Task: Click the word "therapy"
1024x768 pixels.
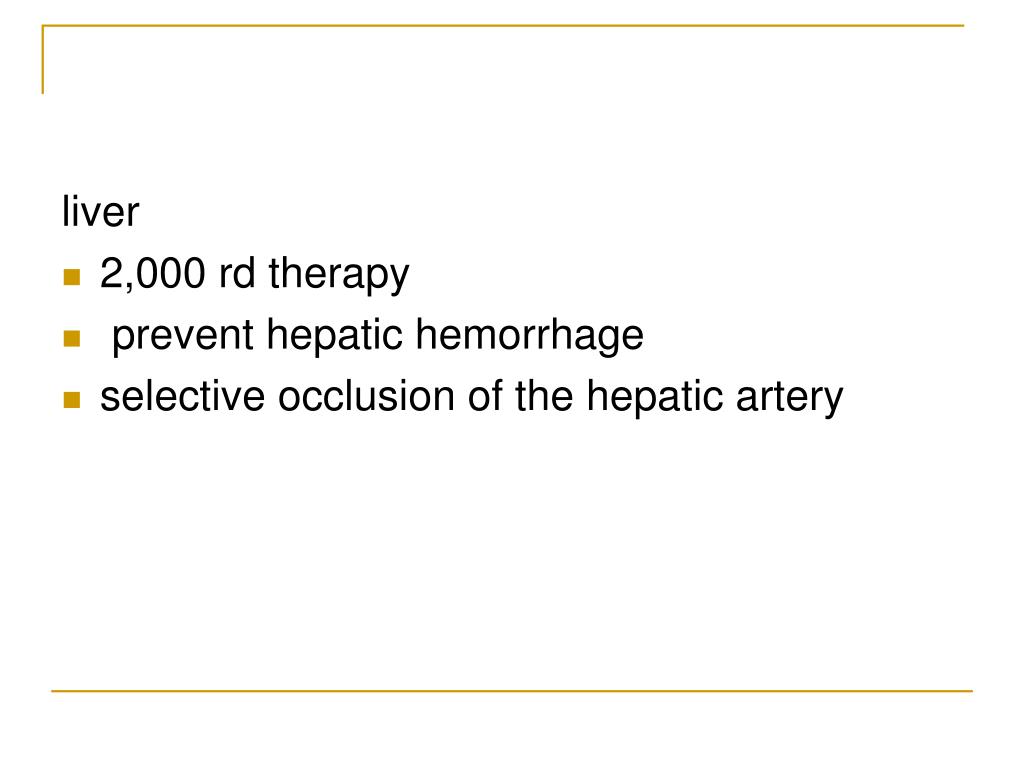Action: 339,276
